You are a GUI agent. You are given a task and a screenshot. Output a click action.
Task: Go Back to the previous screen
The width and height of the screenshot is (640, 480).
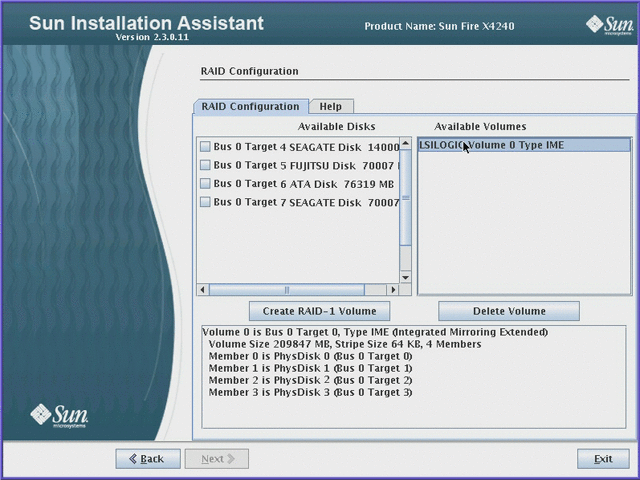click(148, 459)
